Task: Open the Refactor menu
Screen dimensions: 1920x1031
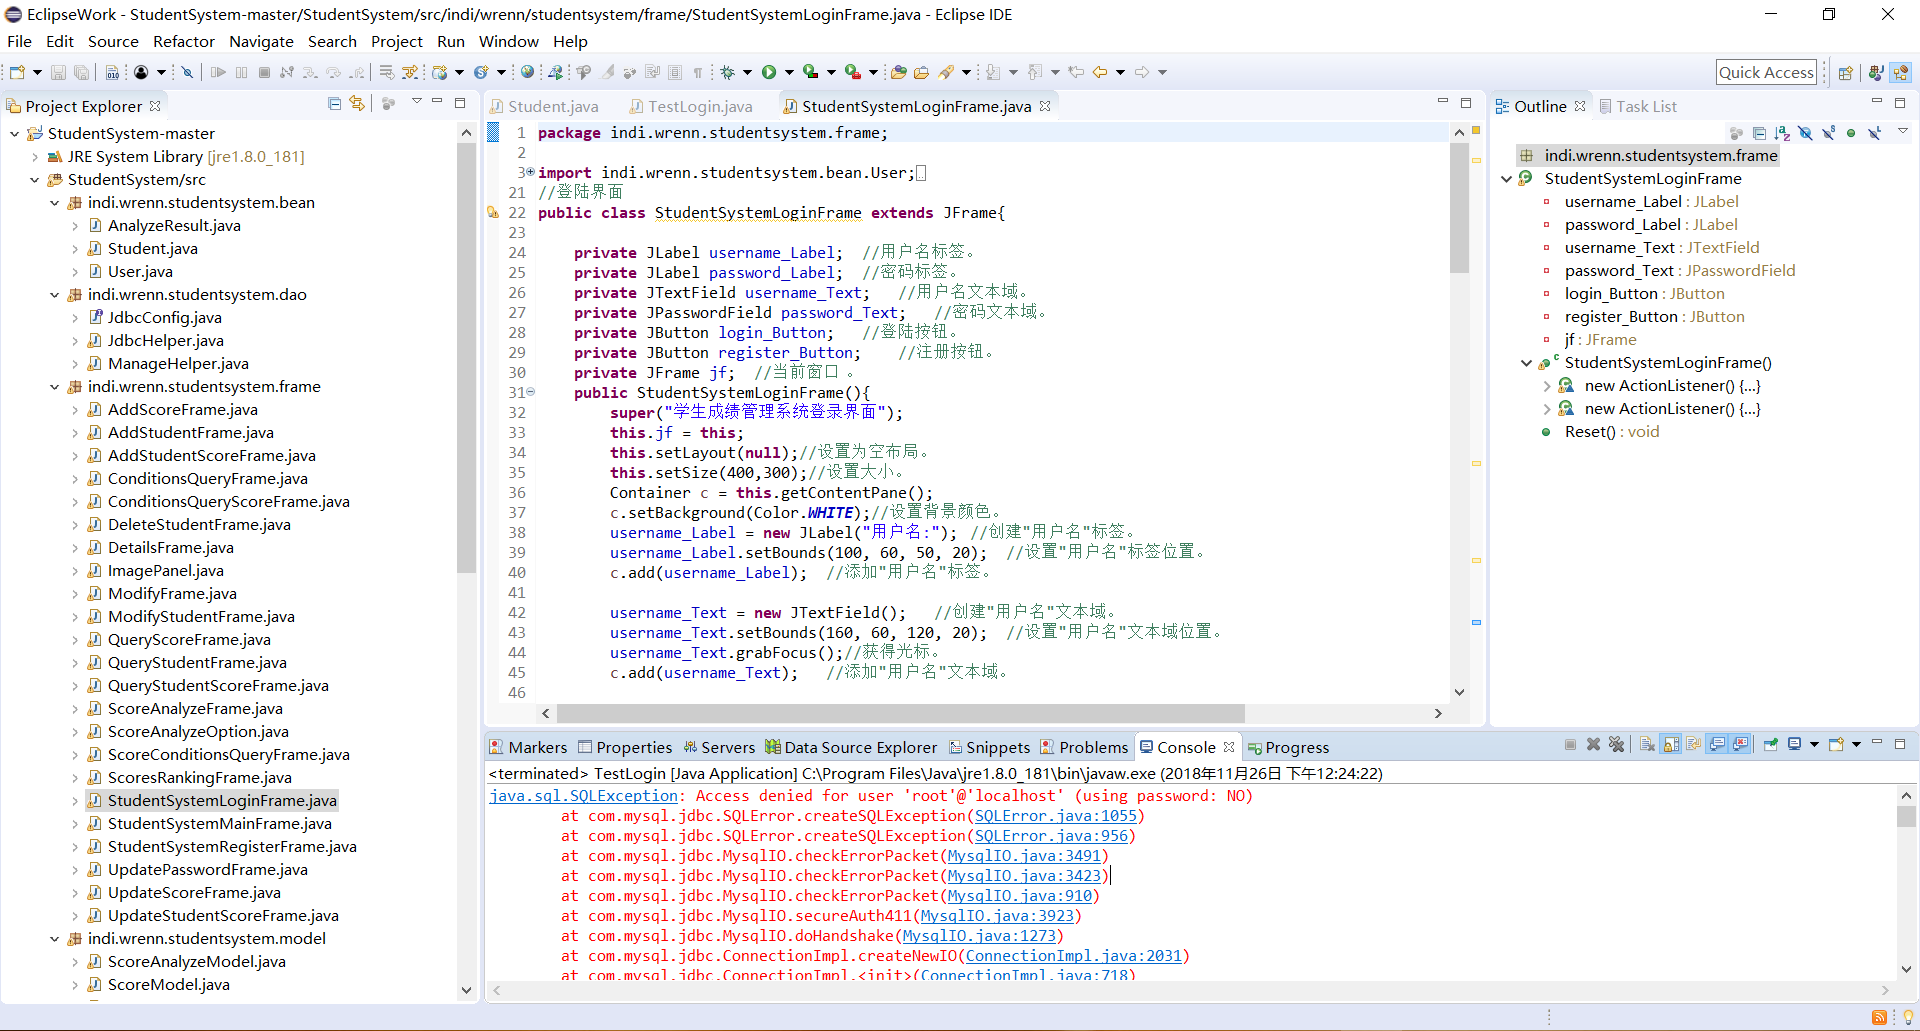Action: [184, 41]
